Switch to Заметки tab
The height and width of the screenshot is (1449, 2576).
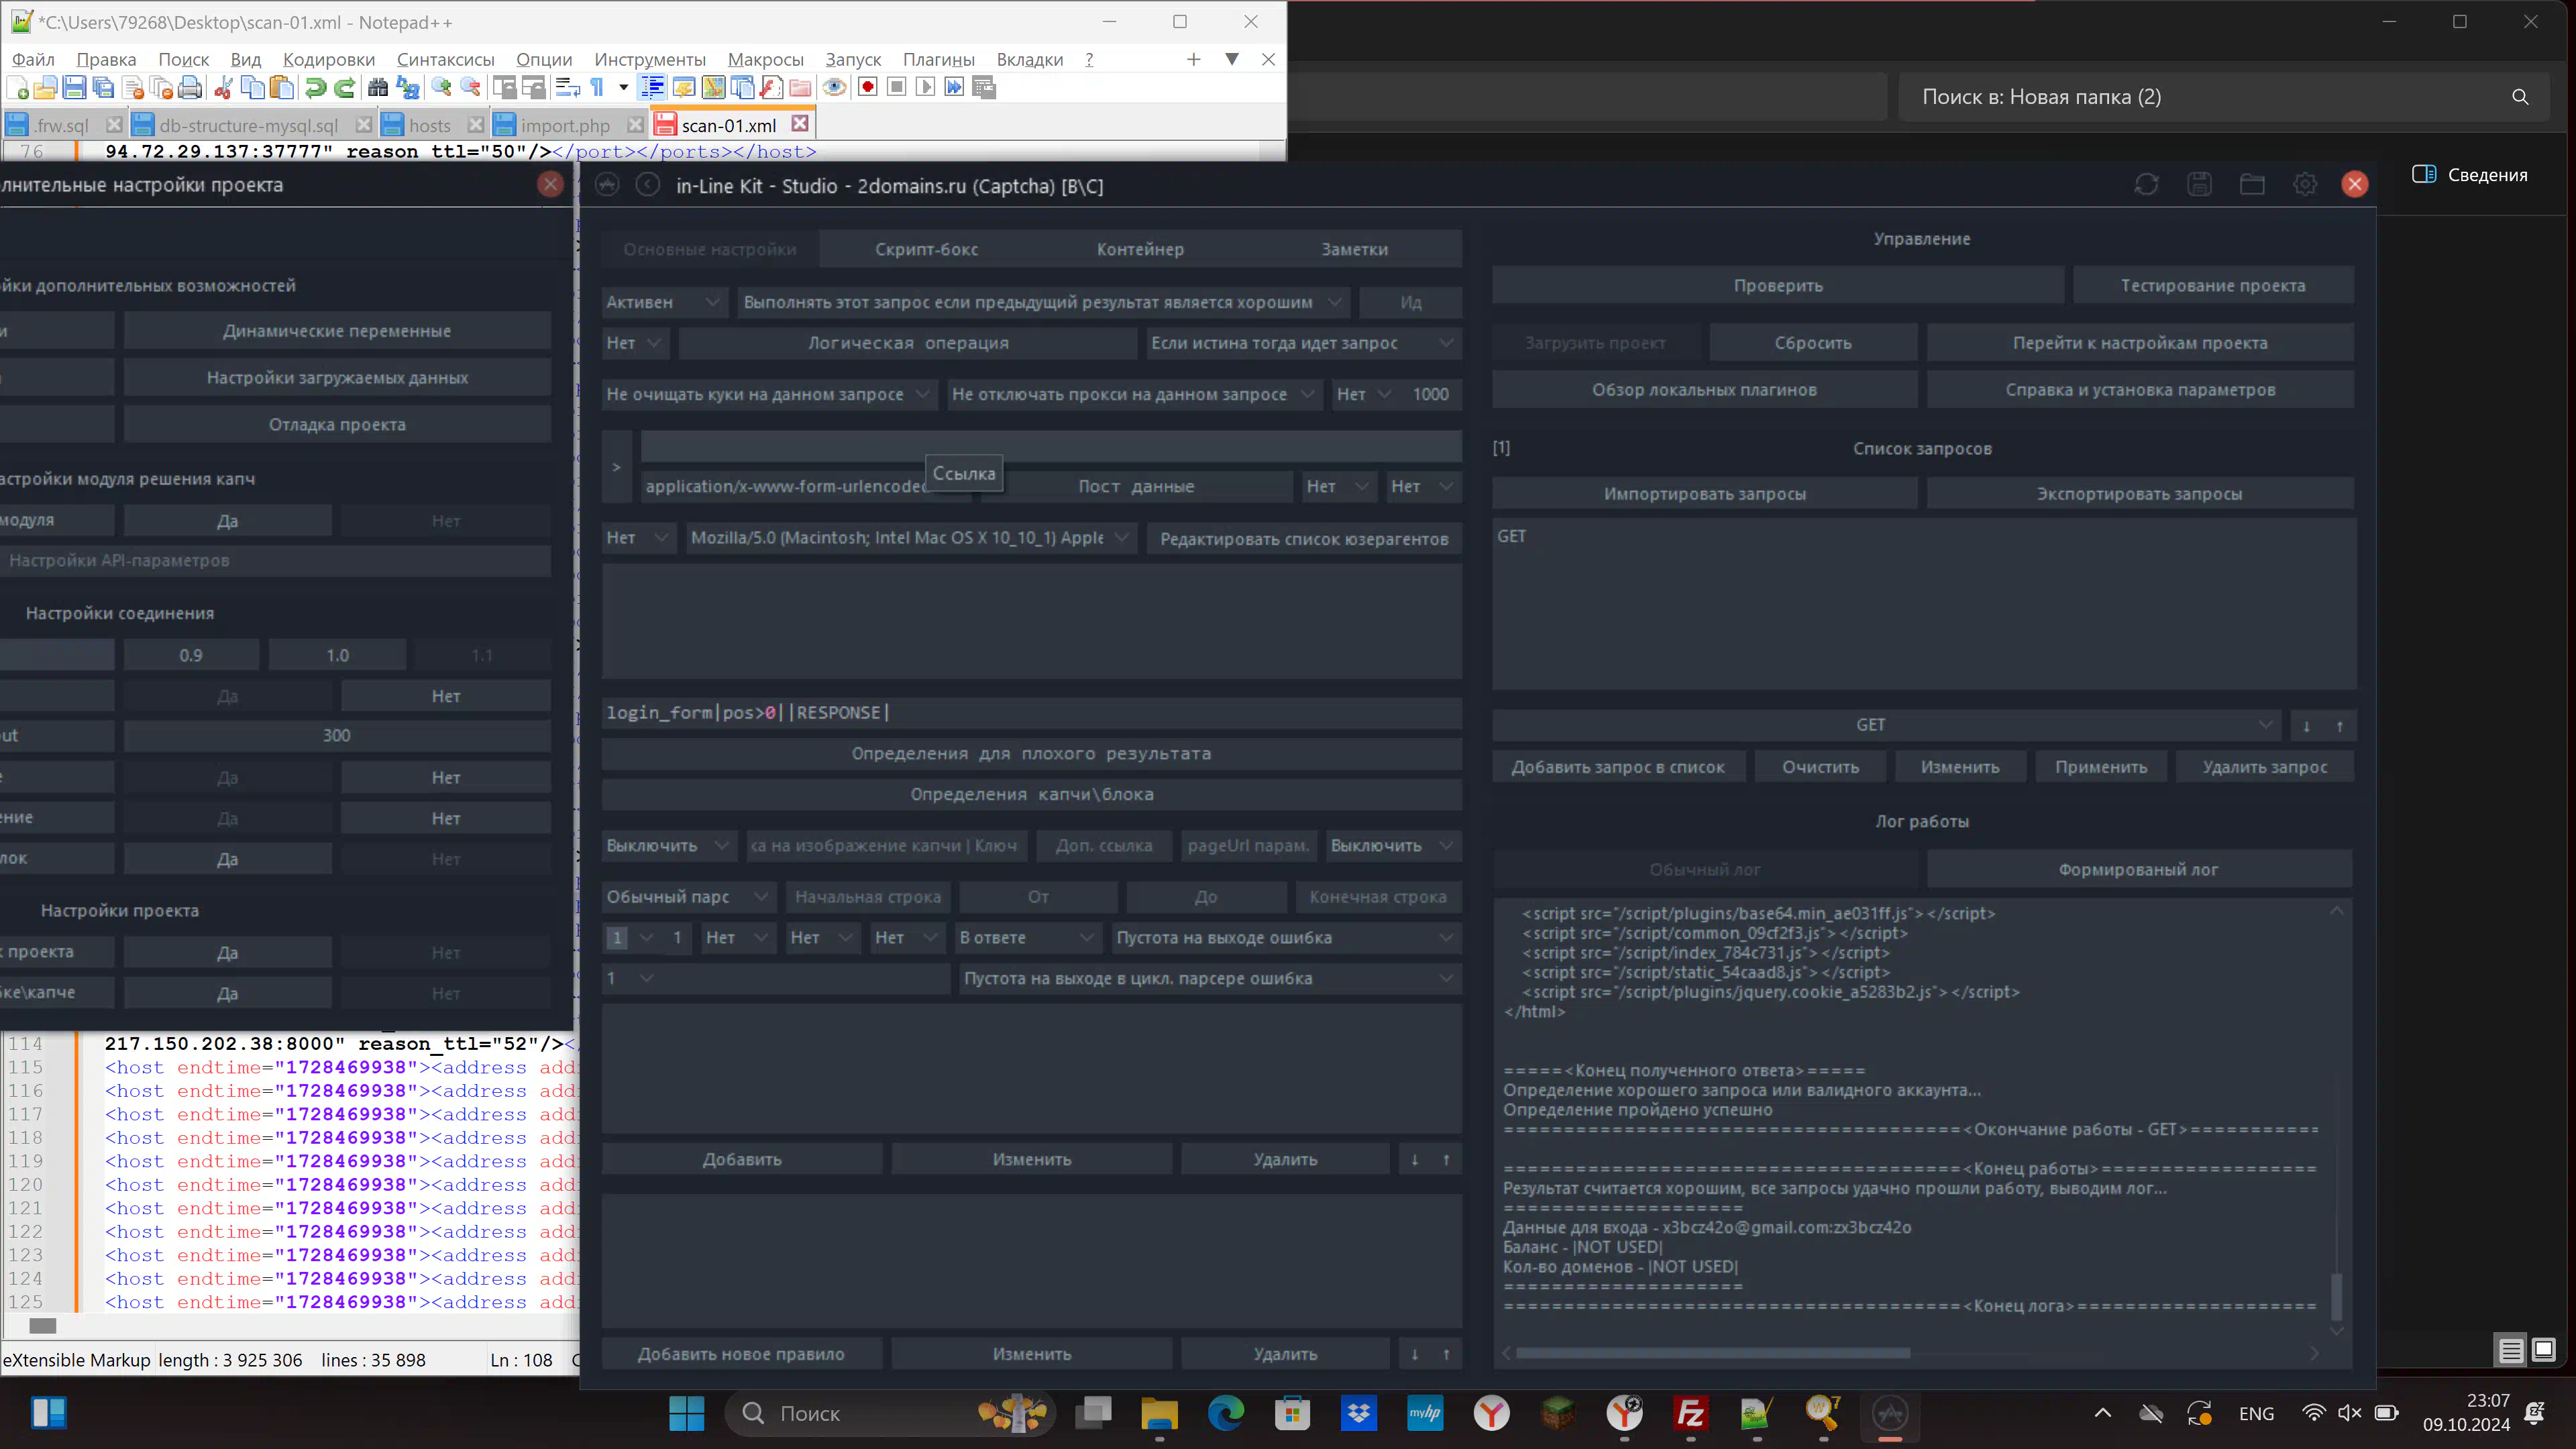click(1354, 249)
